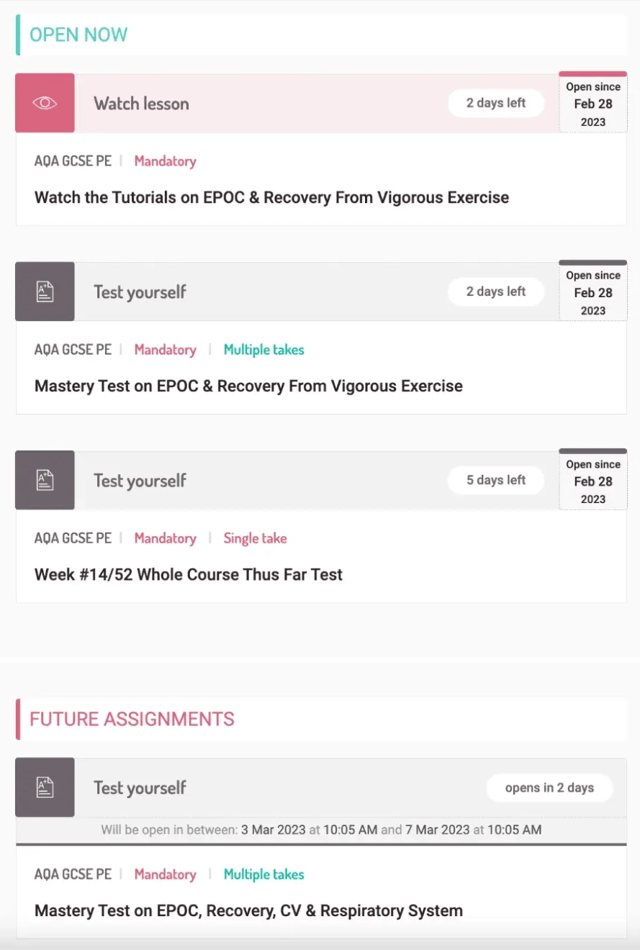Select the FUTURE ASSIGNMENTS section heading

131,719
